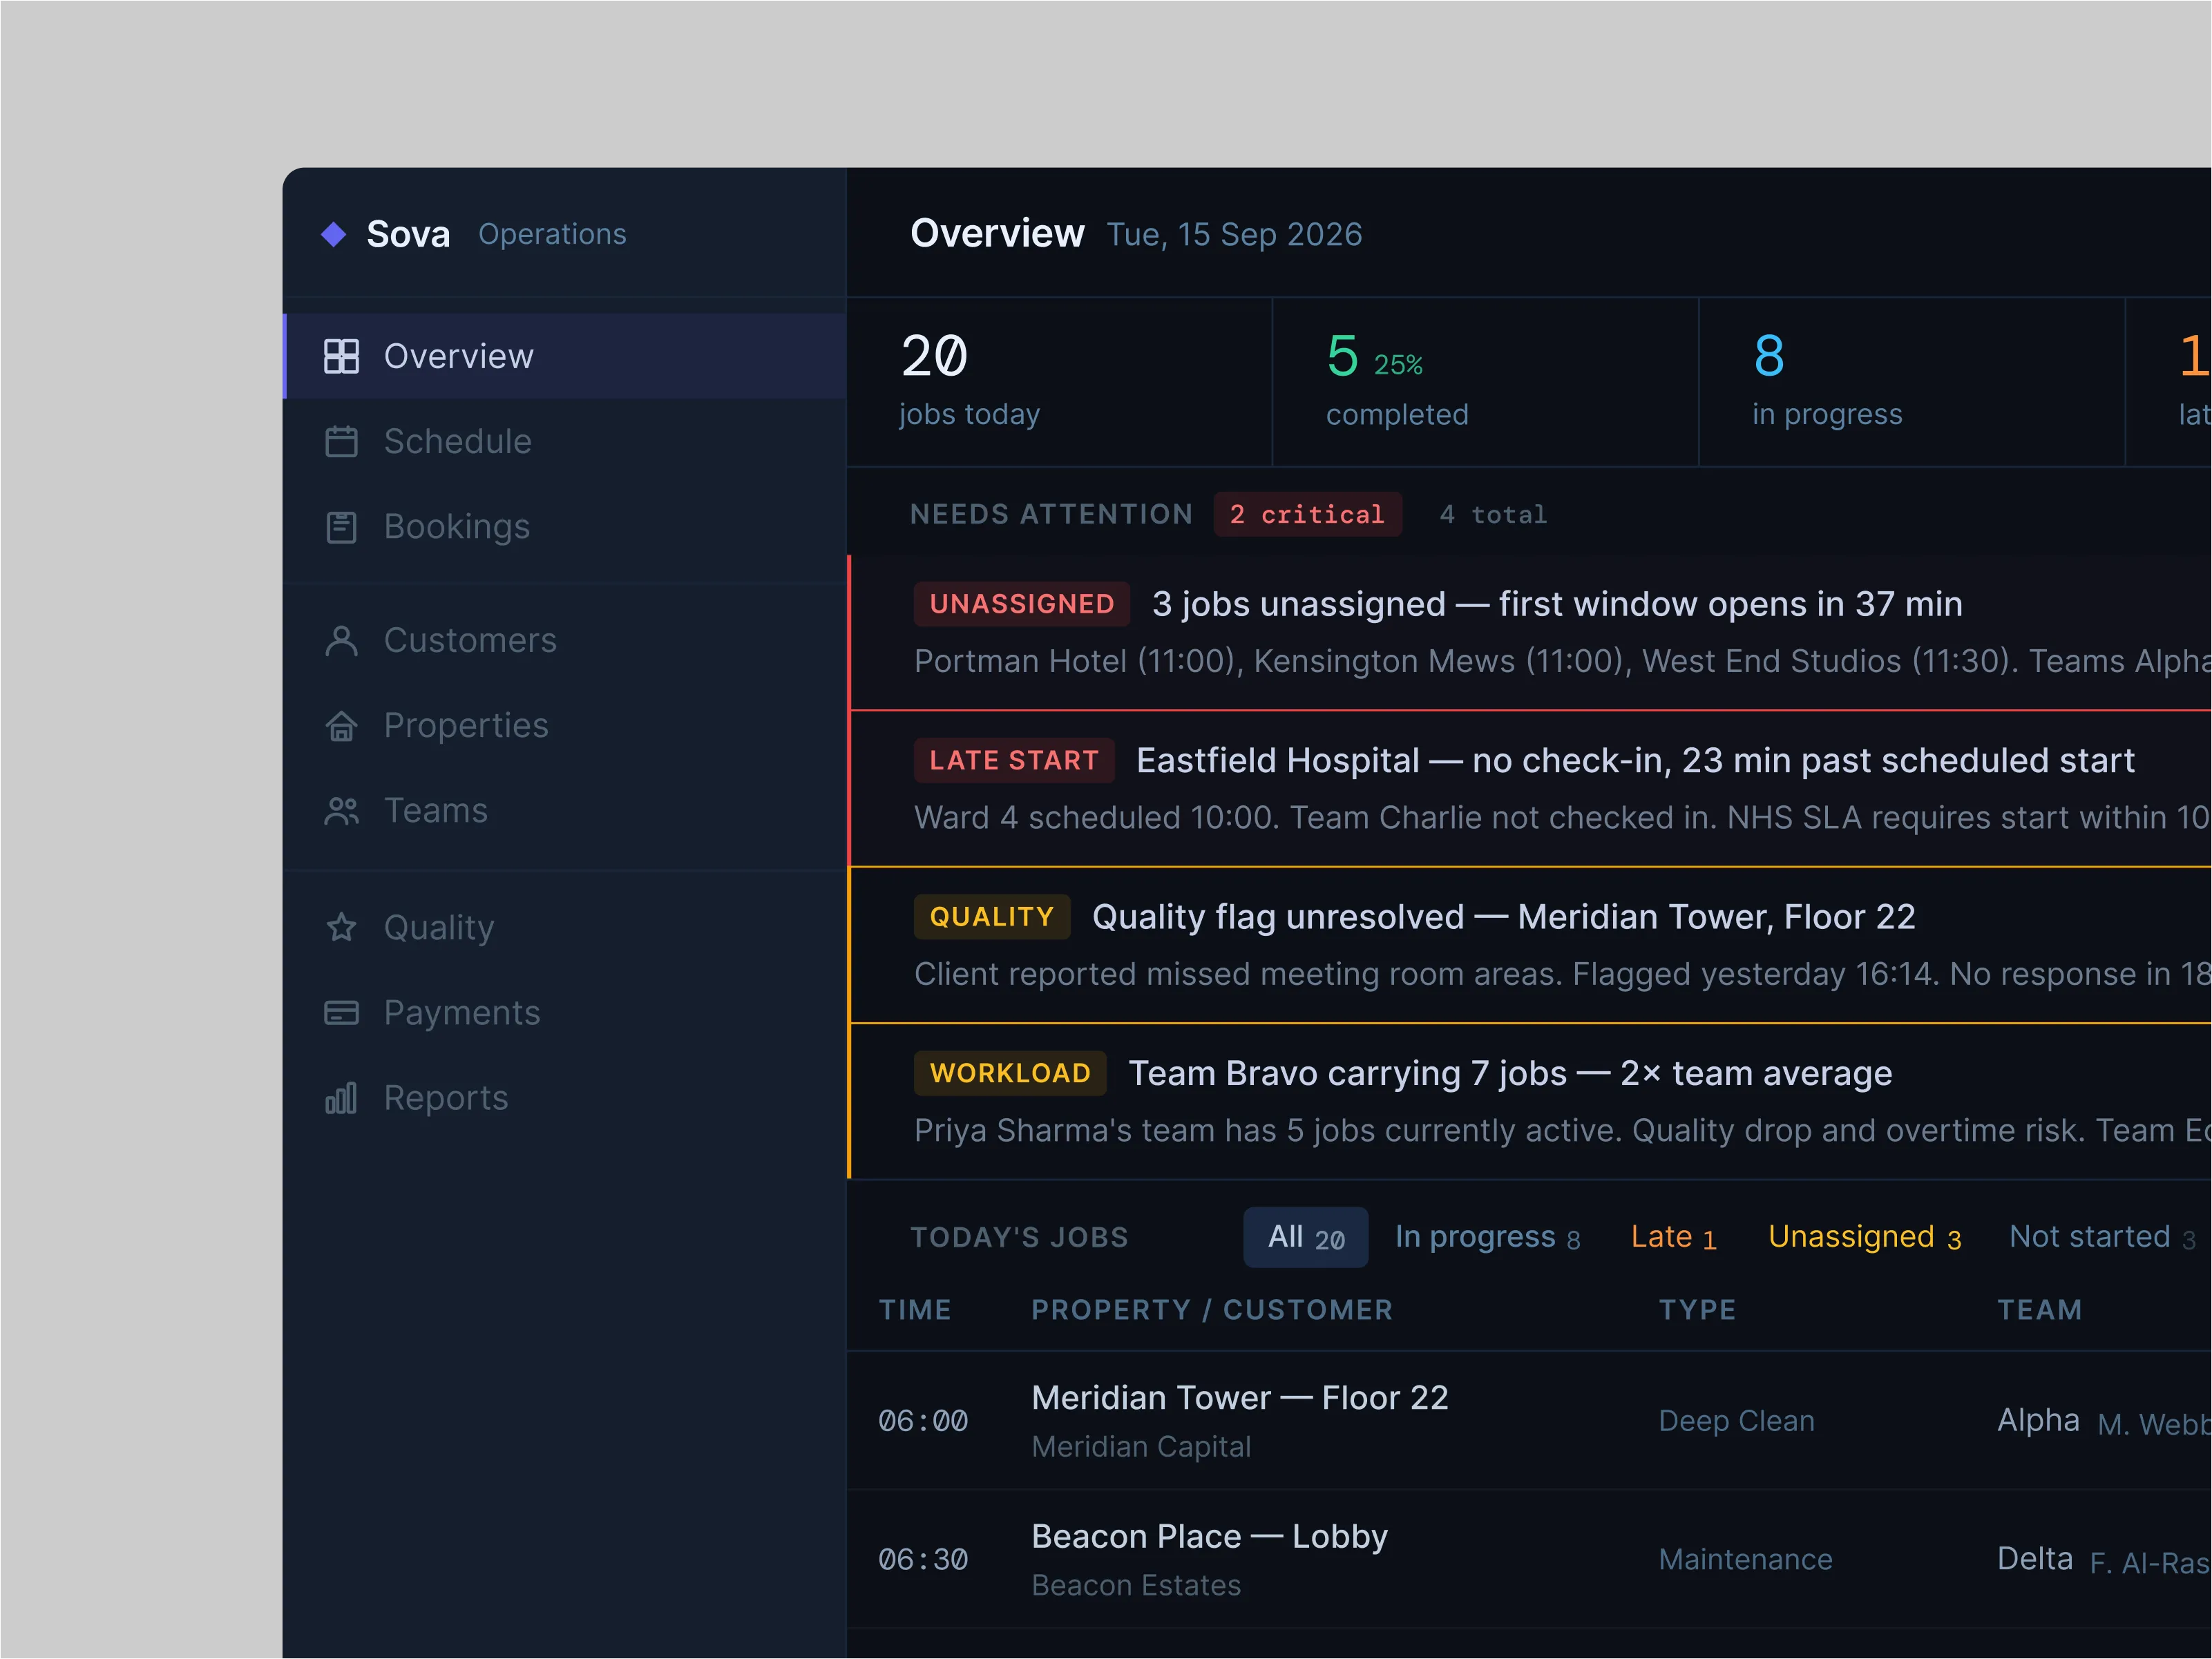The height and width of the screenshot is (1659, 2212).
Task: Open the UNASSIGNED jobs alert headline
Action: click(x=1557, y=604)
